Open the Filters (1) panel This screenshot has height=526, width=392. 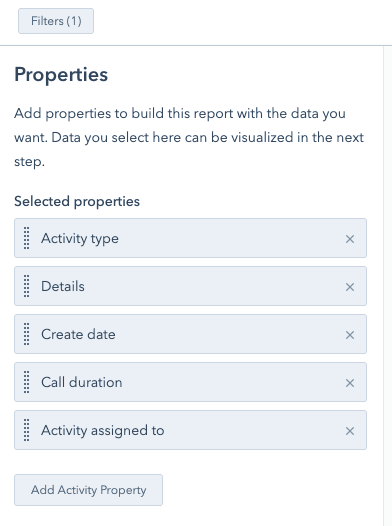click(56, 21)
